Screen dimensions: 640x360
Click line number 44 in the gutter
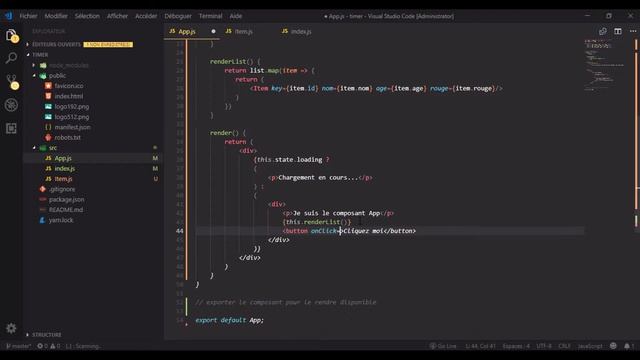click(180, 231)
